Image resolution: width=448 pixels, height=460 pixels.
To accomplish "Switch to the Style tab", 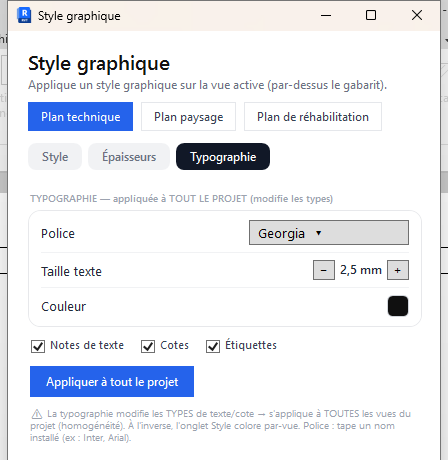I will [x=55, y=157].
